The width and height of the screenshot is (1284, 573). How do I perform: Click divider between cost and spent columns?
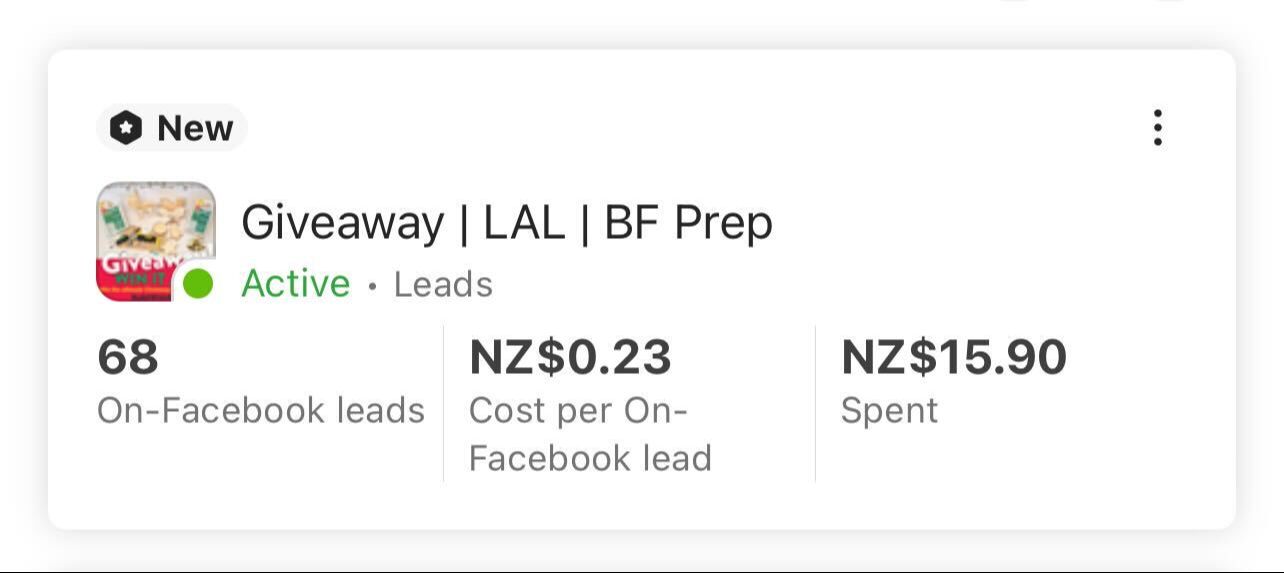pyautogui.click(x=815, y=403)
